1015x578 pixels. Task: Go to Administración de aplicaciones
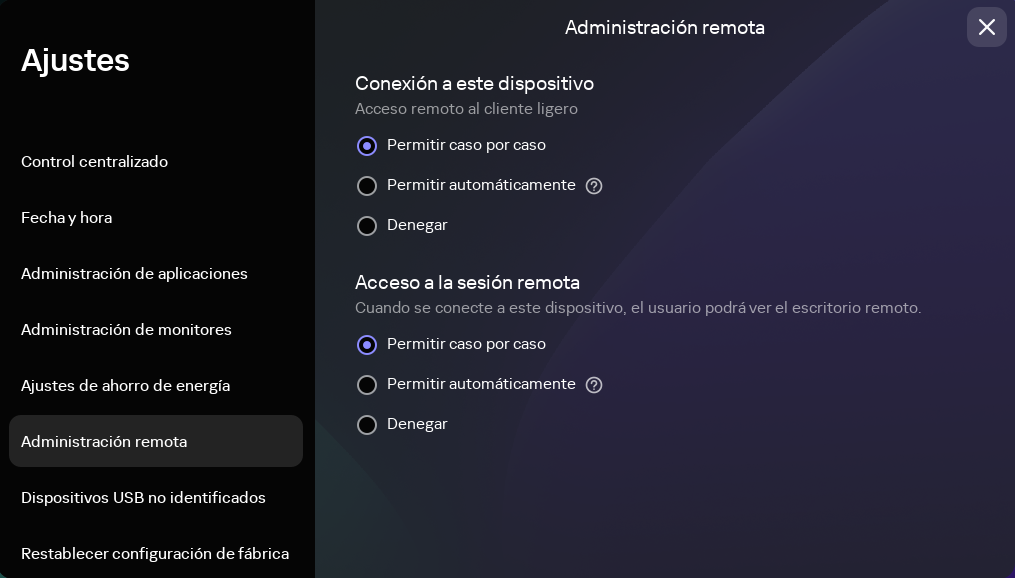[135, 274]
